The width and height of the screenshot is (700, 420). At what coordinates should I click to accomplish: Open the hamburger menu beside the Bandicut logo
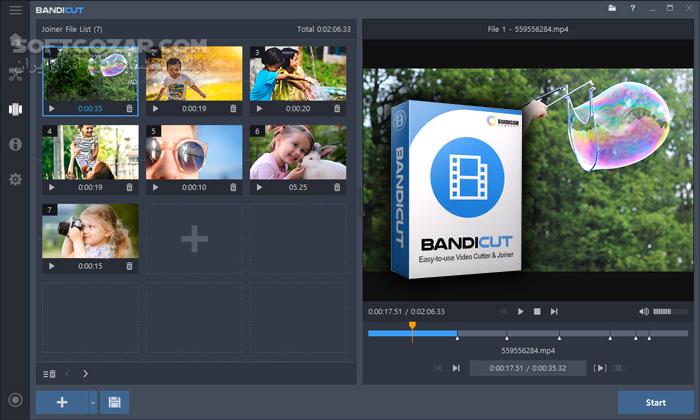(15, 10)
